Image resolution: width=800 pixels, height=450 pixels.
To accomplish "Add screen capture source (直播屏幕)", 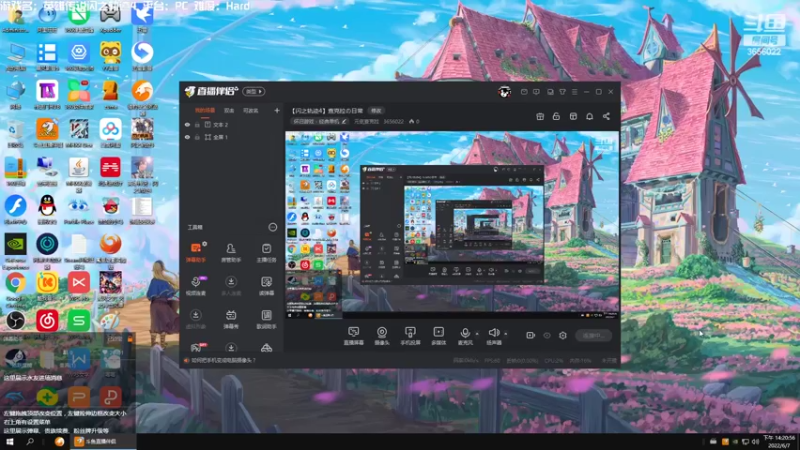I will [x=353, y=336].
